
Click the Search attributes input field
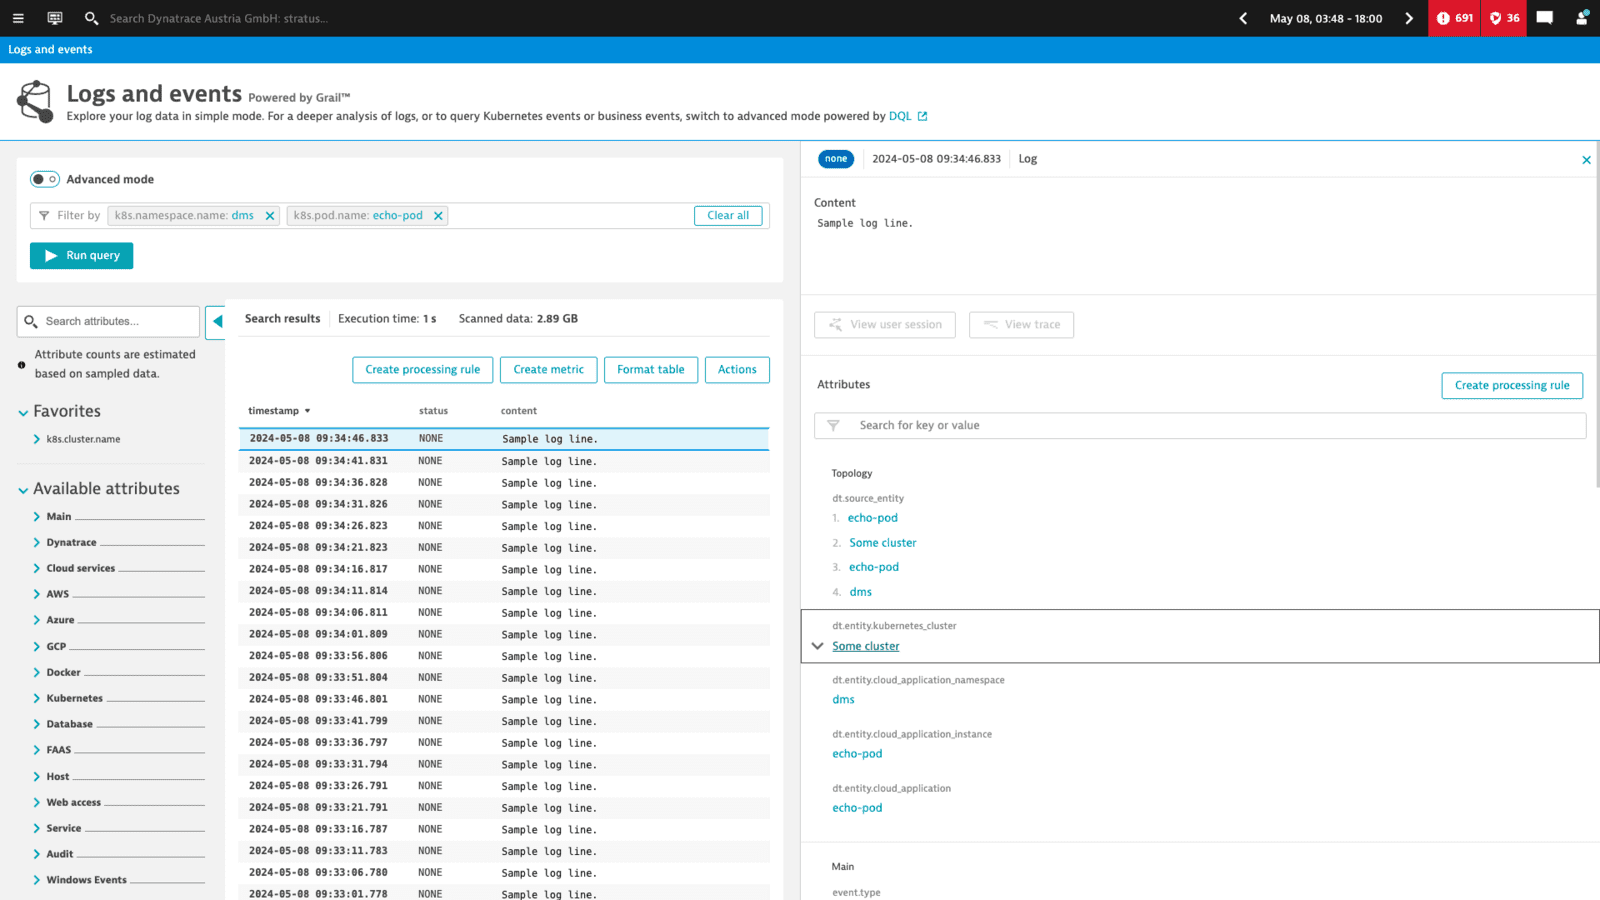[x=108, y=322]
